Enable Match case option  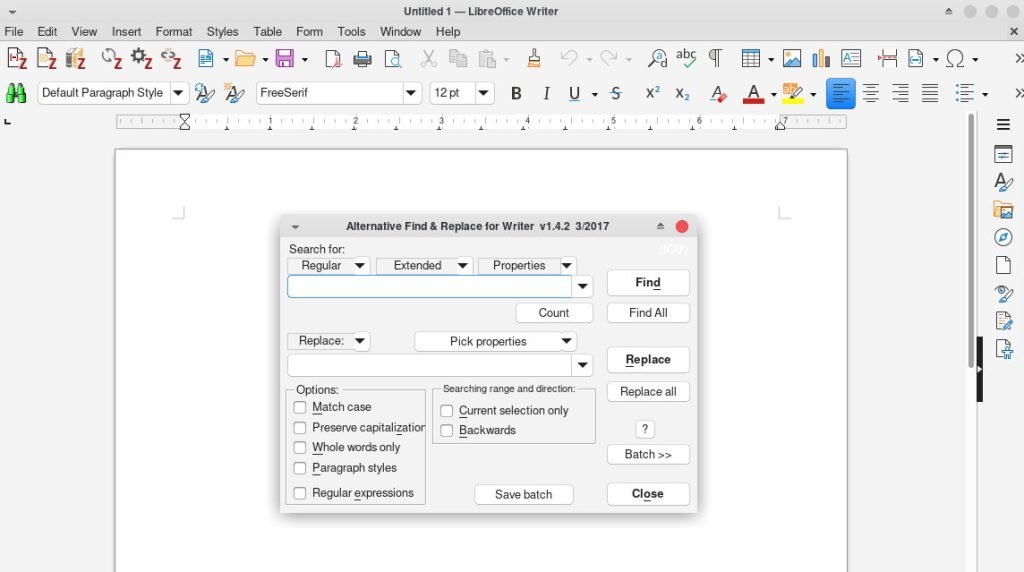pos(300,407)
